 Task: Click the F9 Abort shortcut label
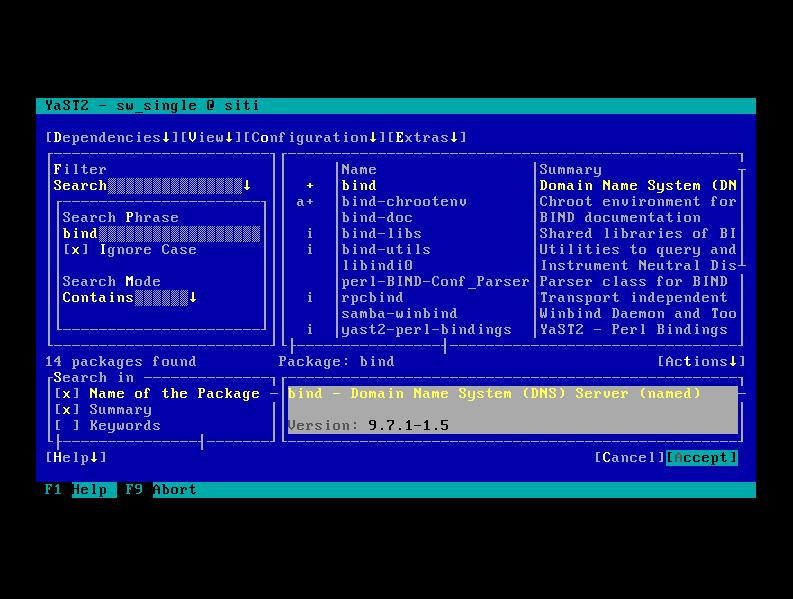point(161,490)
